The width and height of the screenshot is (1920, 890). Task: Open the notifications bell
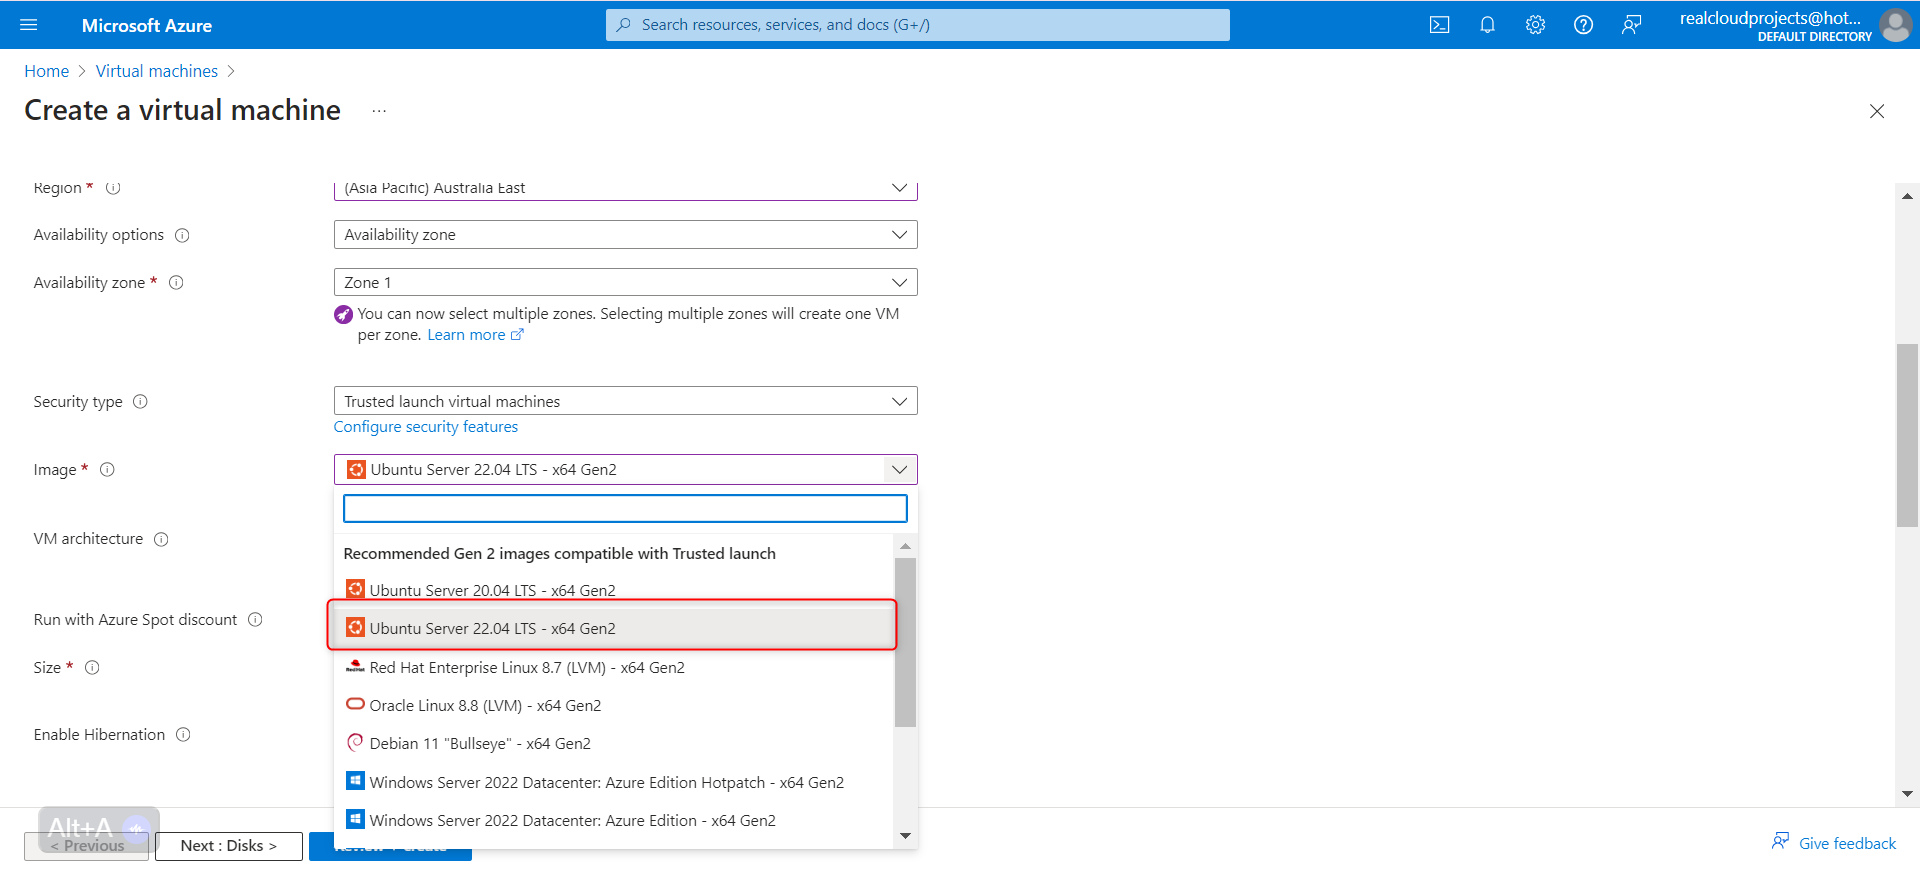[x=1487, y=25]
